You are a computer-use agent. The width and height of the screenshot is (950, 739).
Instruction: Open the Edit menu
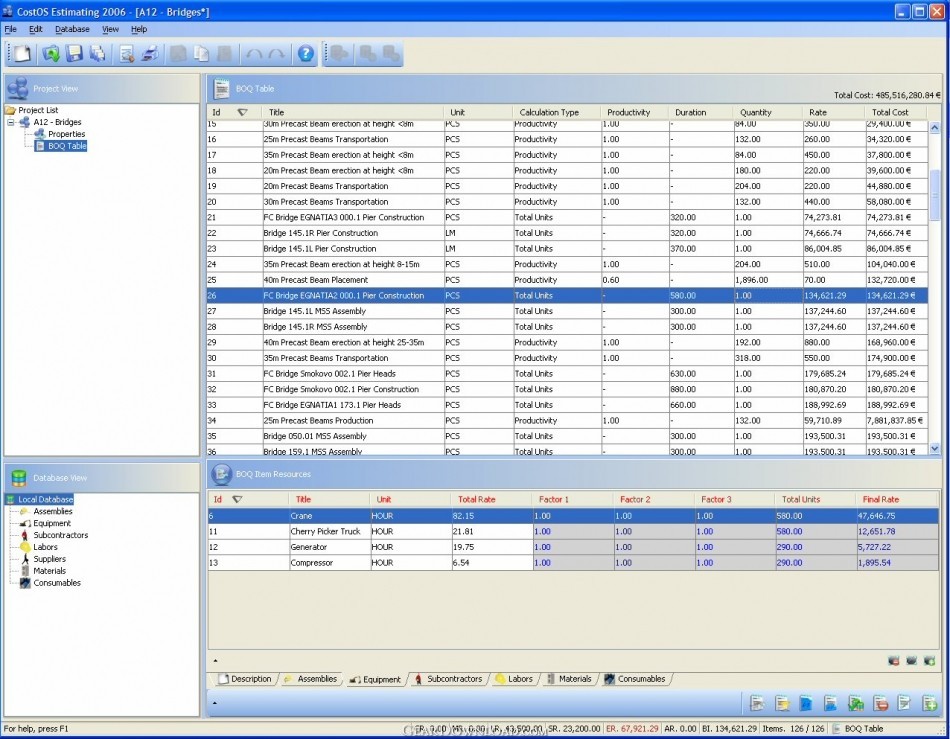pyautogui.click(x=36, y=29)
